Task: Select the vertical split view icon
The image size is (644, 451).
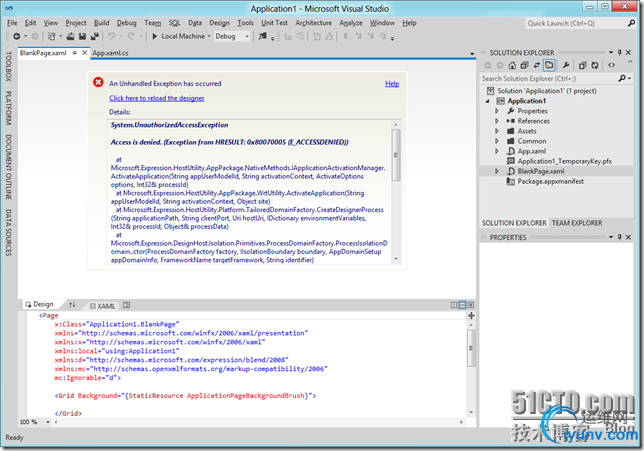Action: pyautogui.click(x=454, y=305)
